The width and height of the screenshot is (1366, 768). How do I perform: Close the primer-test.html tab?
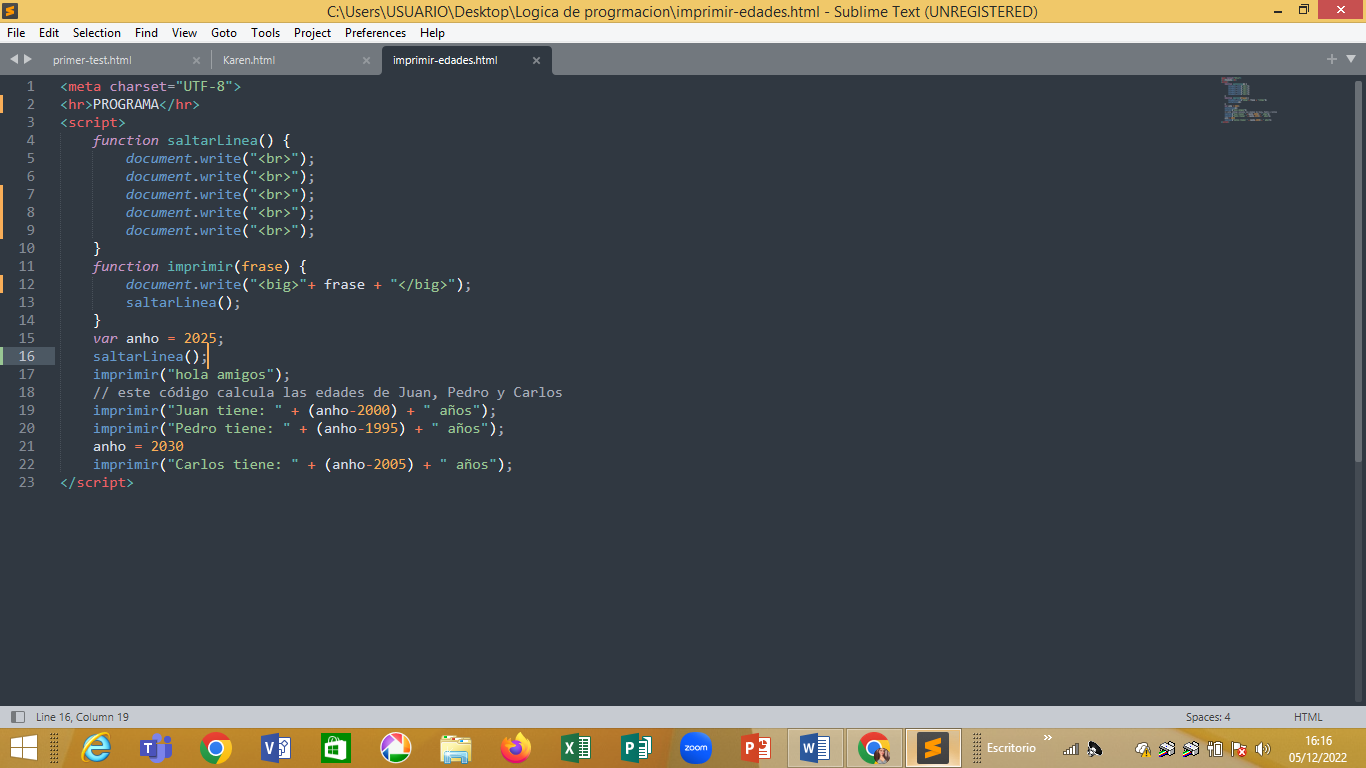[196, 61]
